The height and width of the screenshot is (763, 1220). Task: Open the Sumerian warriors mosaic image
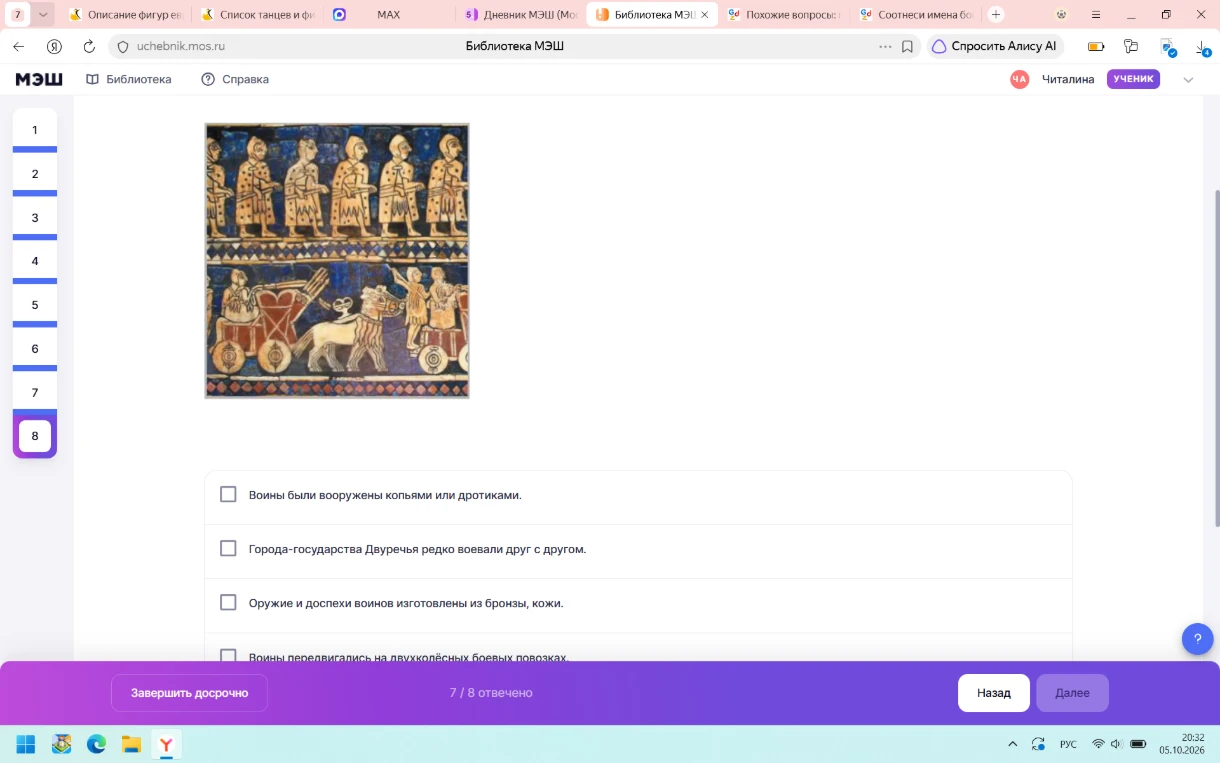click(x=337, y=261)
